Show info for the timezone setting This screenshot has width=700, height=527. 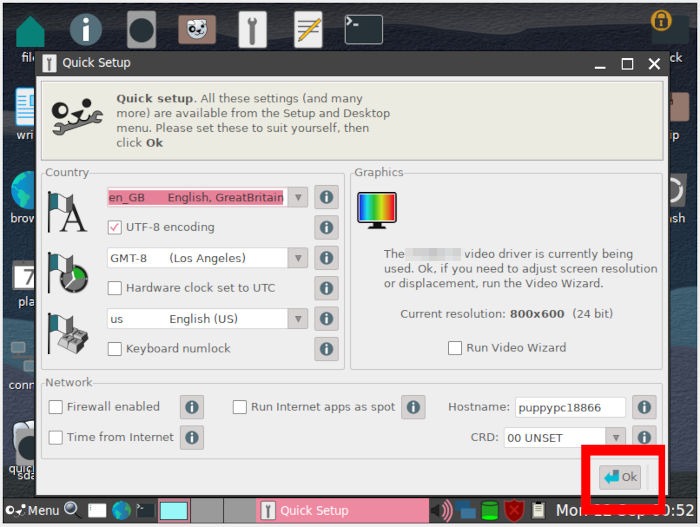(x=326, y=258)
